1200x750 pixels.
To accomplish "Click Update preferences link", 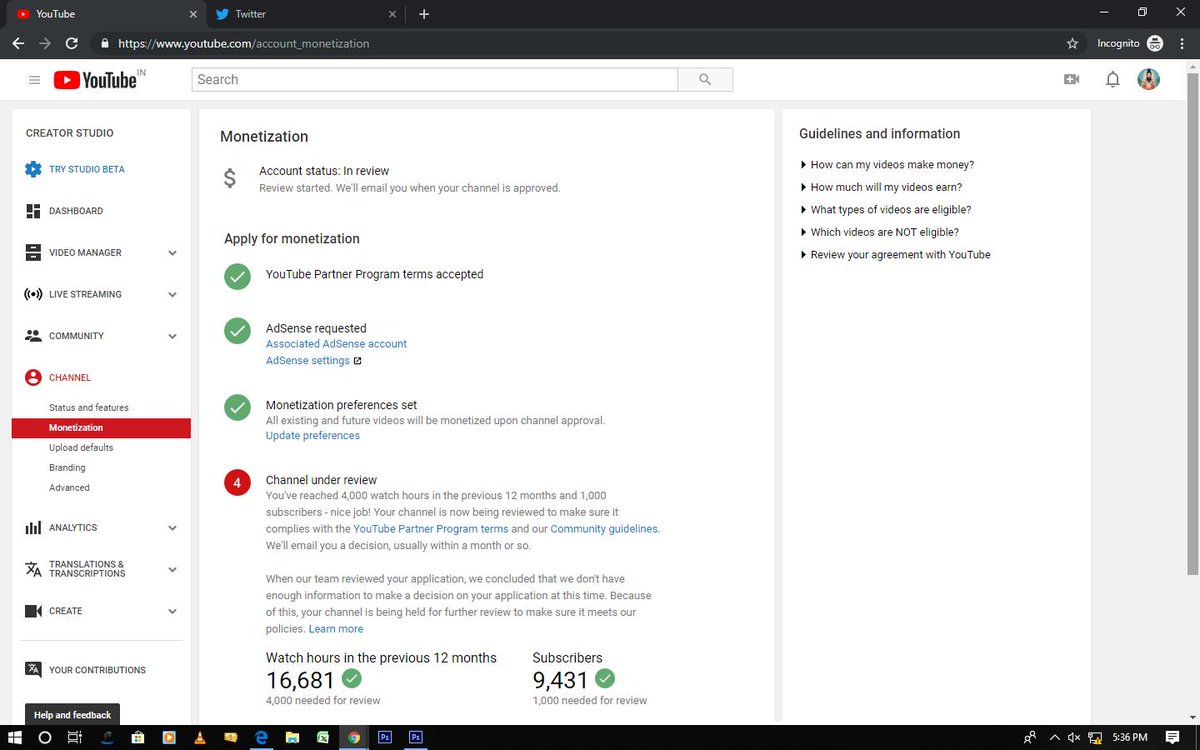I will pos(313,436).
